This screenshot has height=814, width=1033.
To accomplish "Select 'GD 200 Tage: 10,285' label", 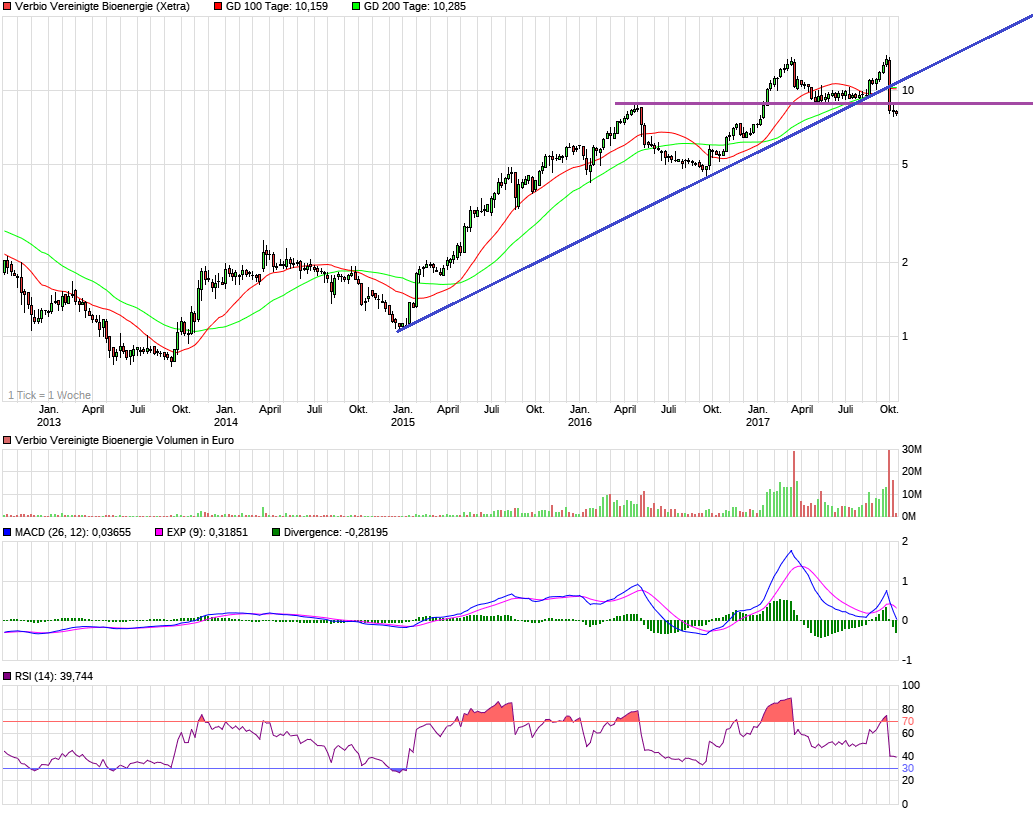I will [x=415, y=7].
